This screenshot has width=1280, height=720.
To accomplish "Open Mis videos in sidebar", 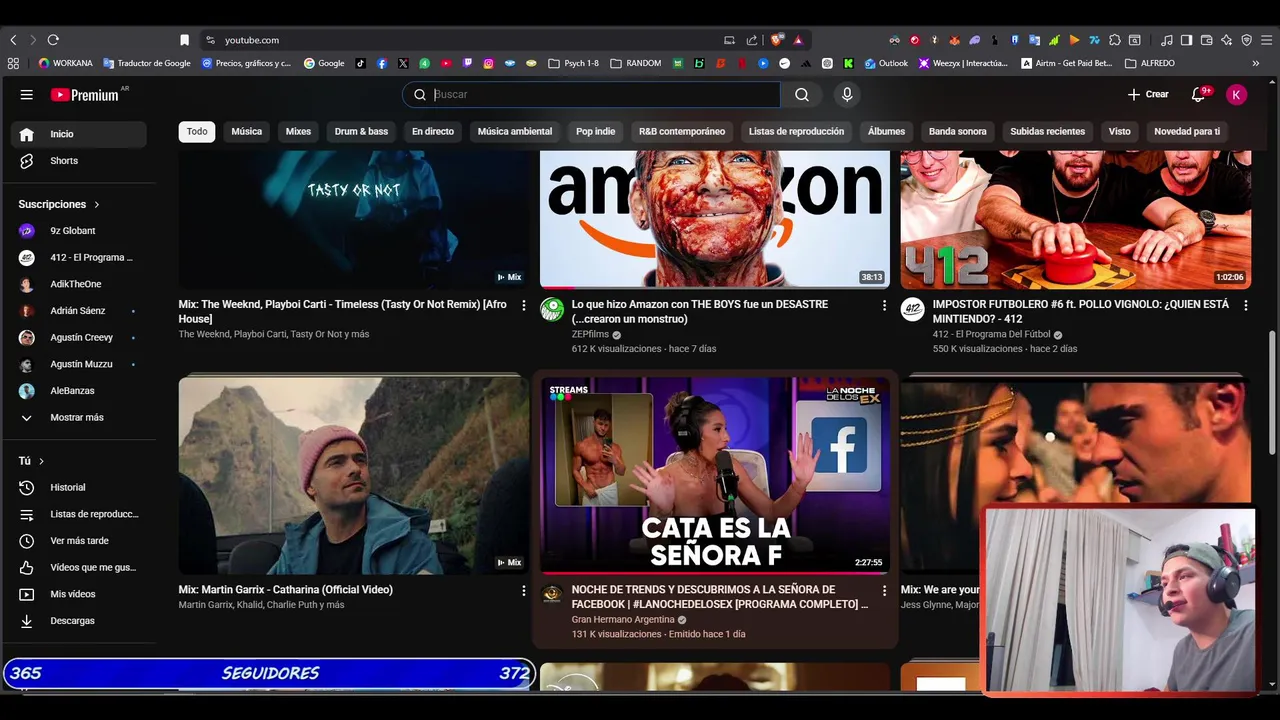I will [x=78, y=594].
